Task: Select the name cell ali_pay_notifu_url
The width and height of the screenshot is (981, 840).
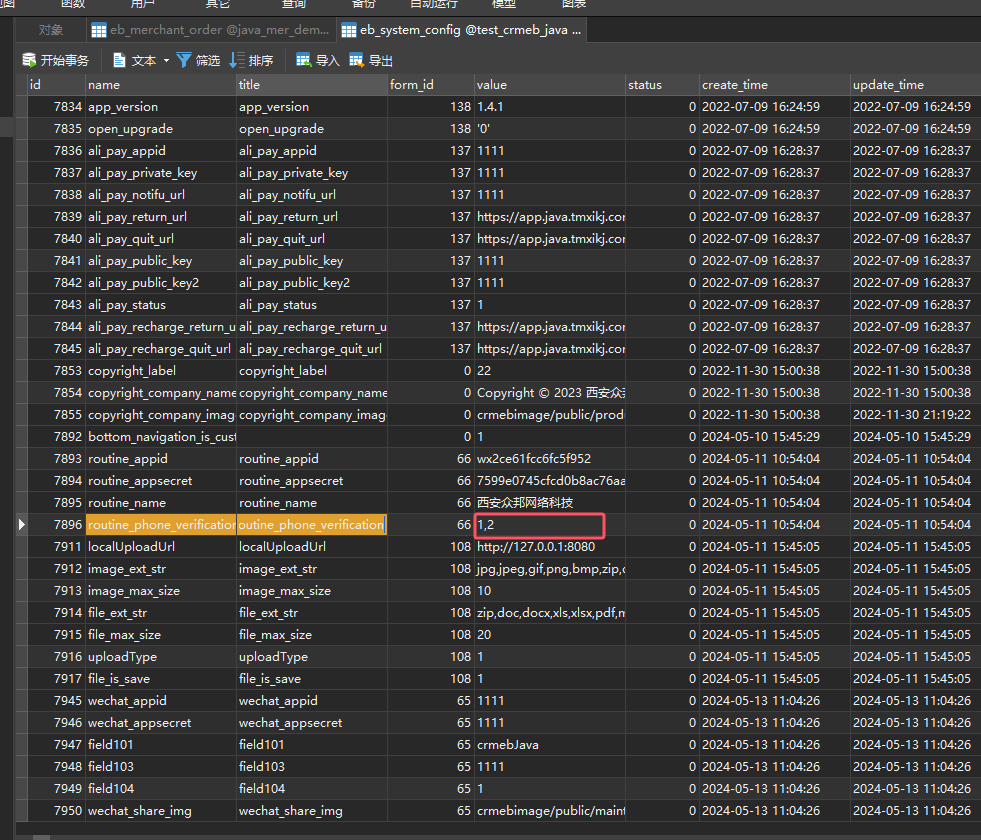Action: coord(161,195)
